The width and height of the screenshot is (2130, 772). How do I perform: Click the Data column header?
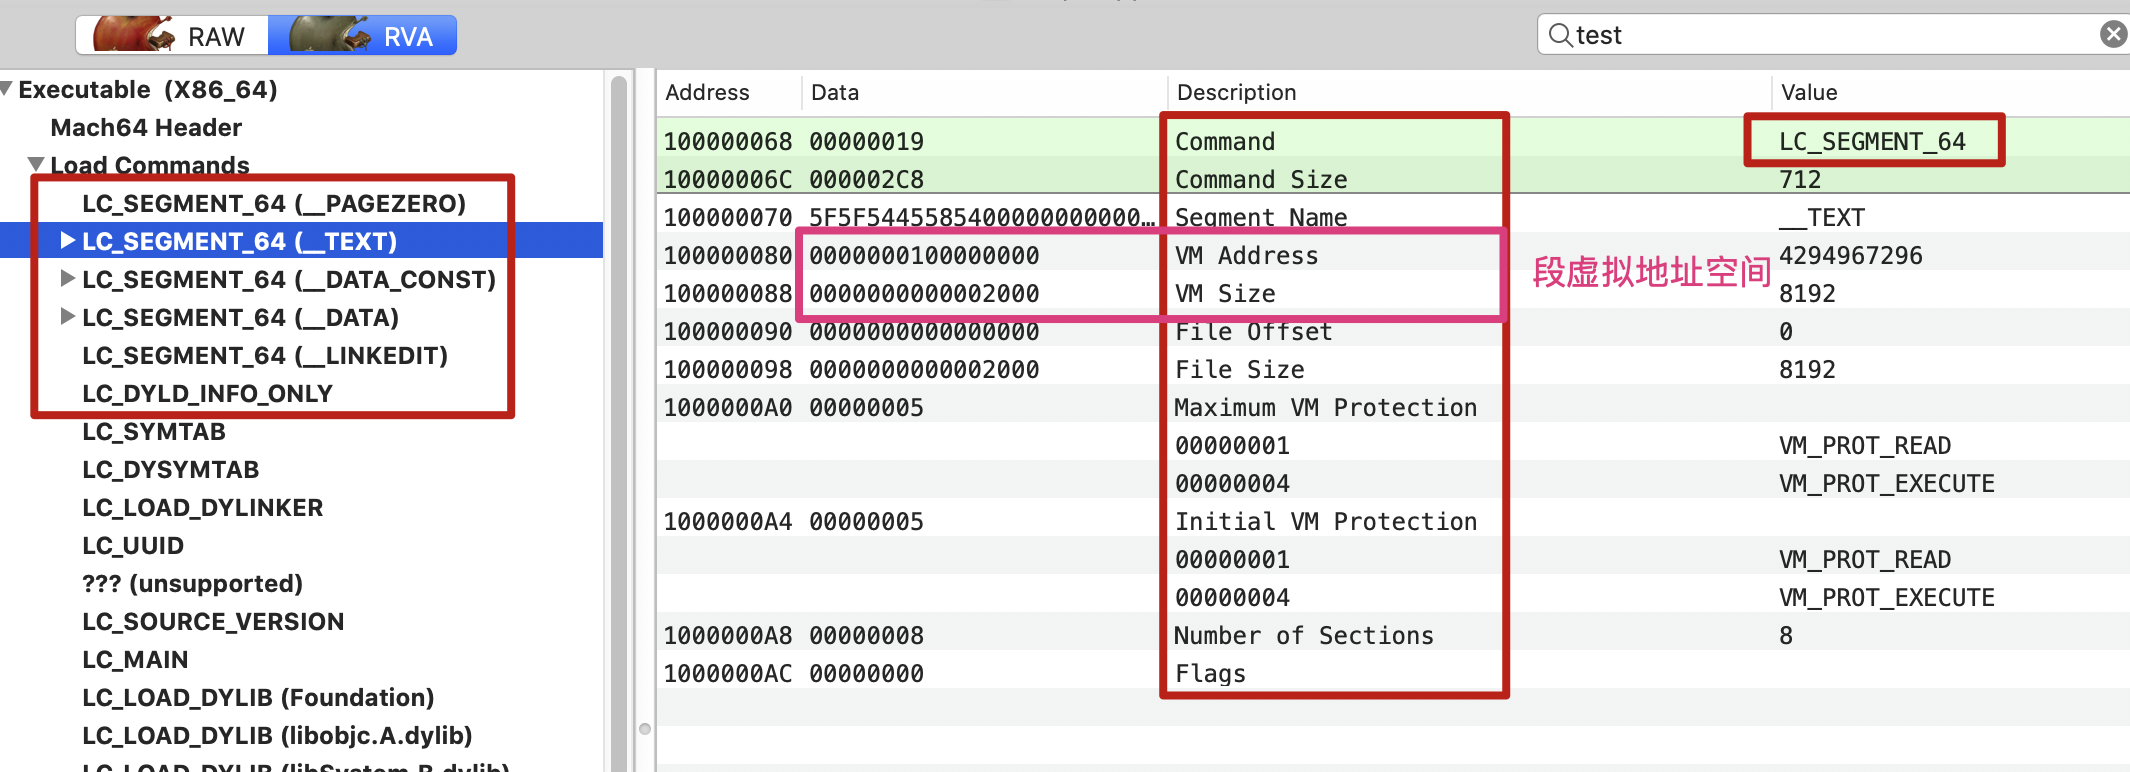click(835, 92)
